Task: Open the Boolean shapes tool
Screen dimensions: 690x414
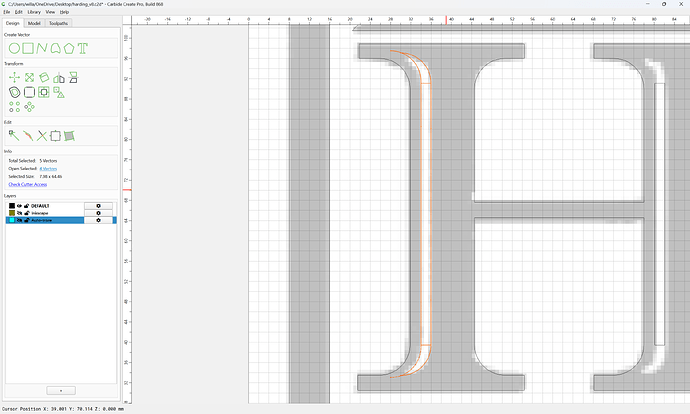Action: point(59,92)
